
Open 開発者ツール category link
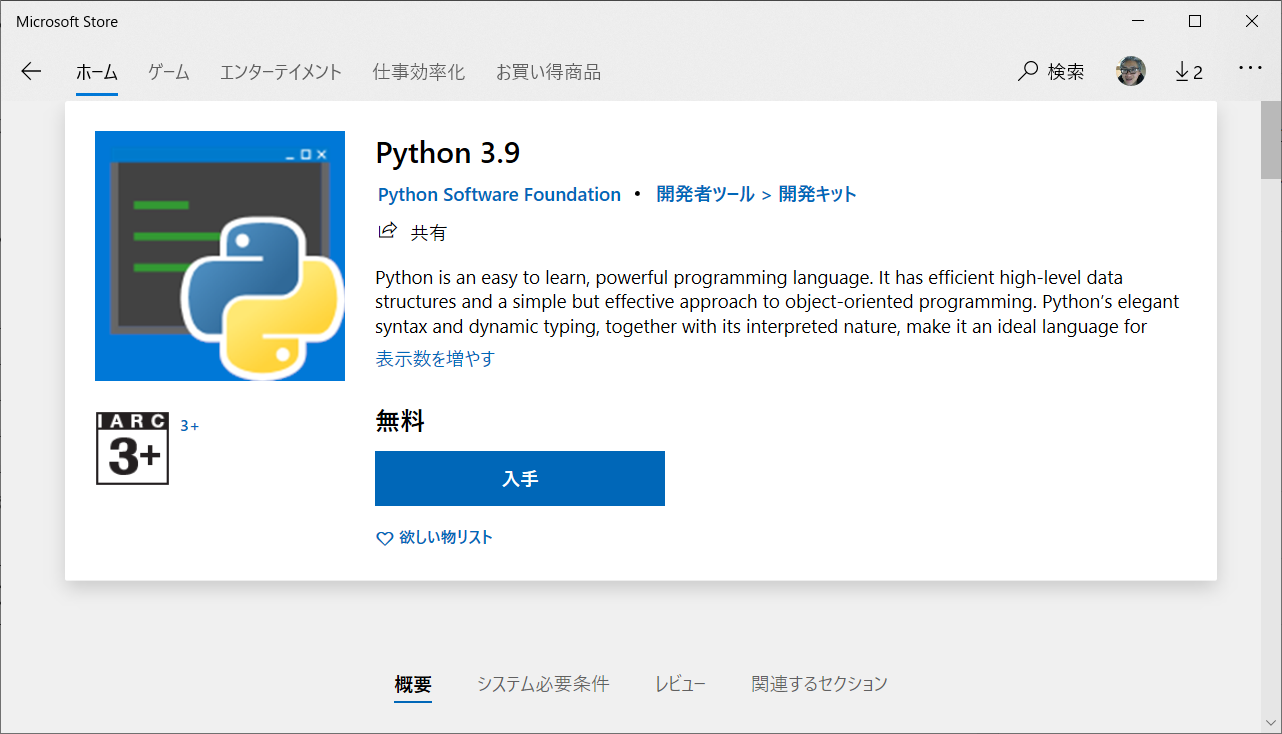[705, 195]
